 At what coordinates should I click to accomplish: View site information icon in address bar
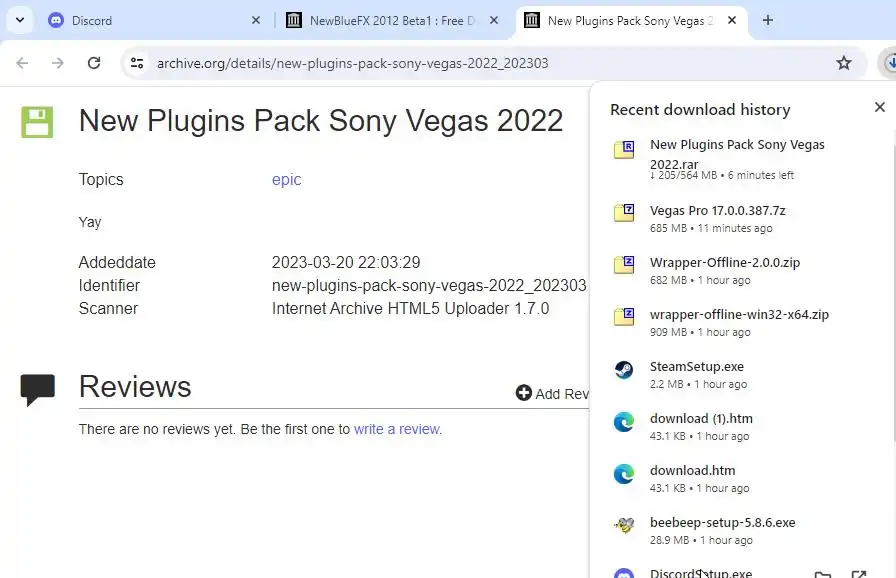click(x=137, y=63)
